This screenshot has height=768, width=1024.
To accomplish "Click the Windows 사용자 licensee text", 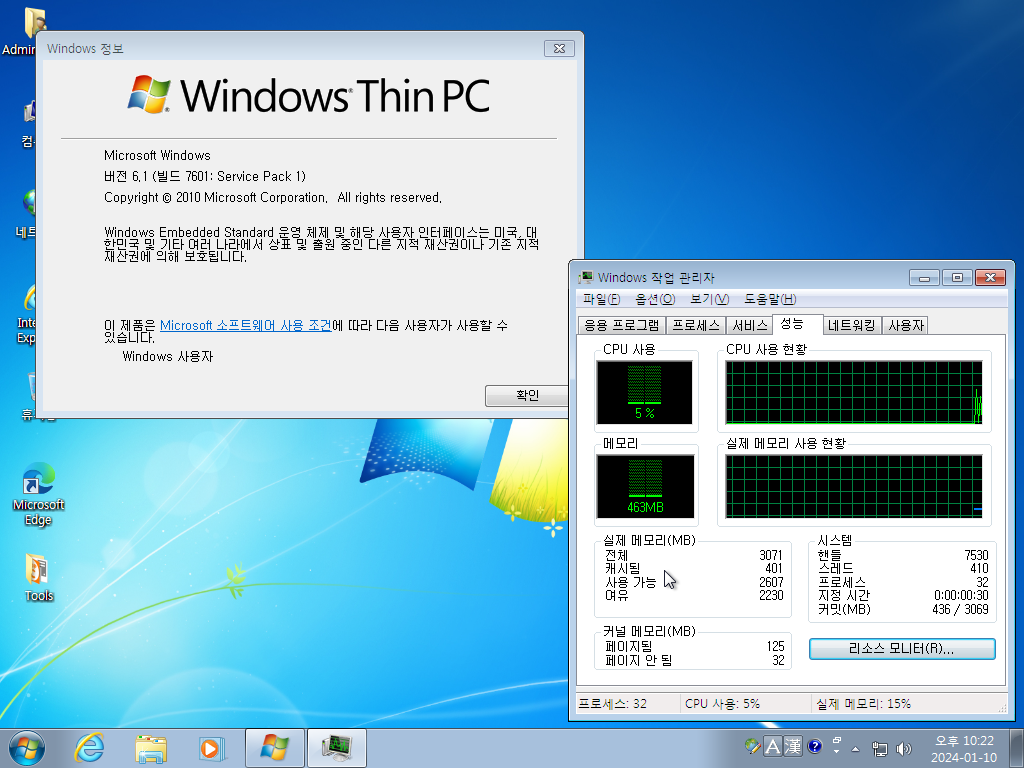I will tap(168, 357).
